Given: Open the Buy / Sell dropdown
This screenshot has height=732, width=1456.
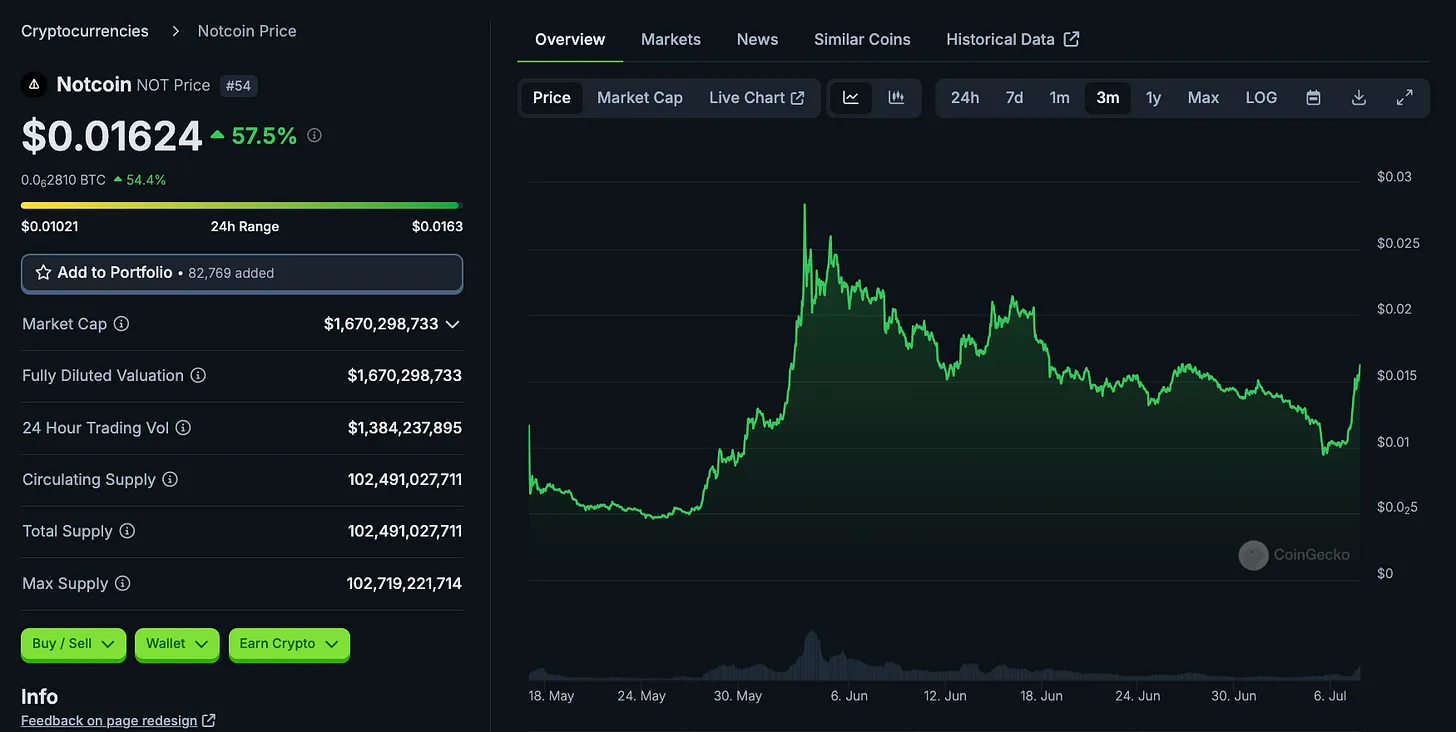Looking at the screenshot, I should [x=74, y=644].
